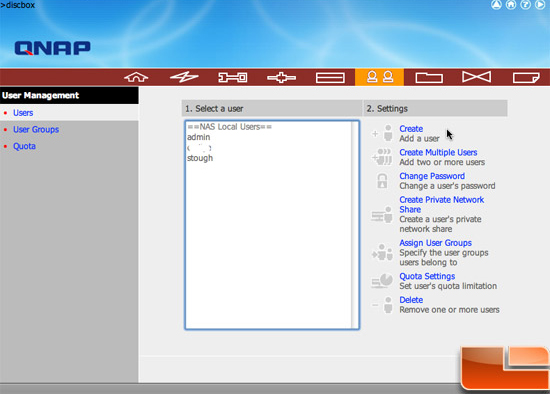
Task: Click the remove-user icon beside Delete
Action: tap(383, 304)
